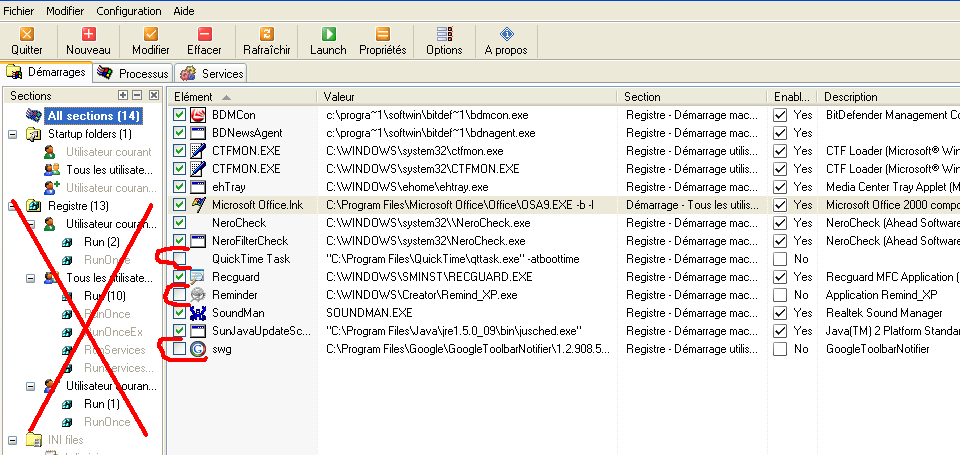960x455 pixels.
Task: Collapse the INI files tree node
Action: click(12, 440)
